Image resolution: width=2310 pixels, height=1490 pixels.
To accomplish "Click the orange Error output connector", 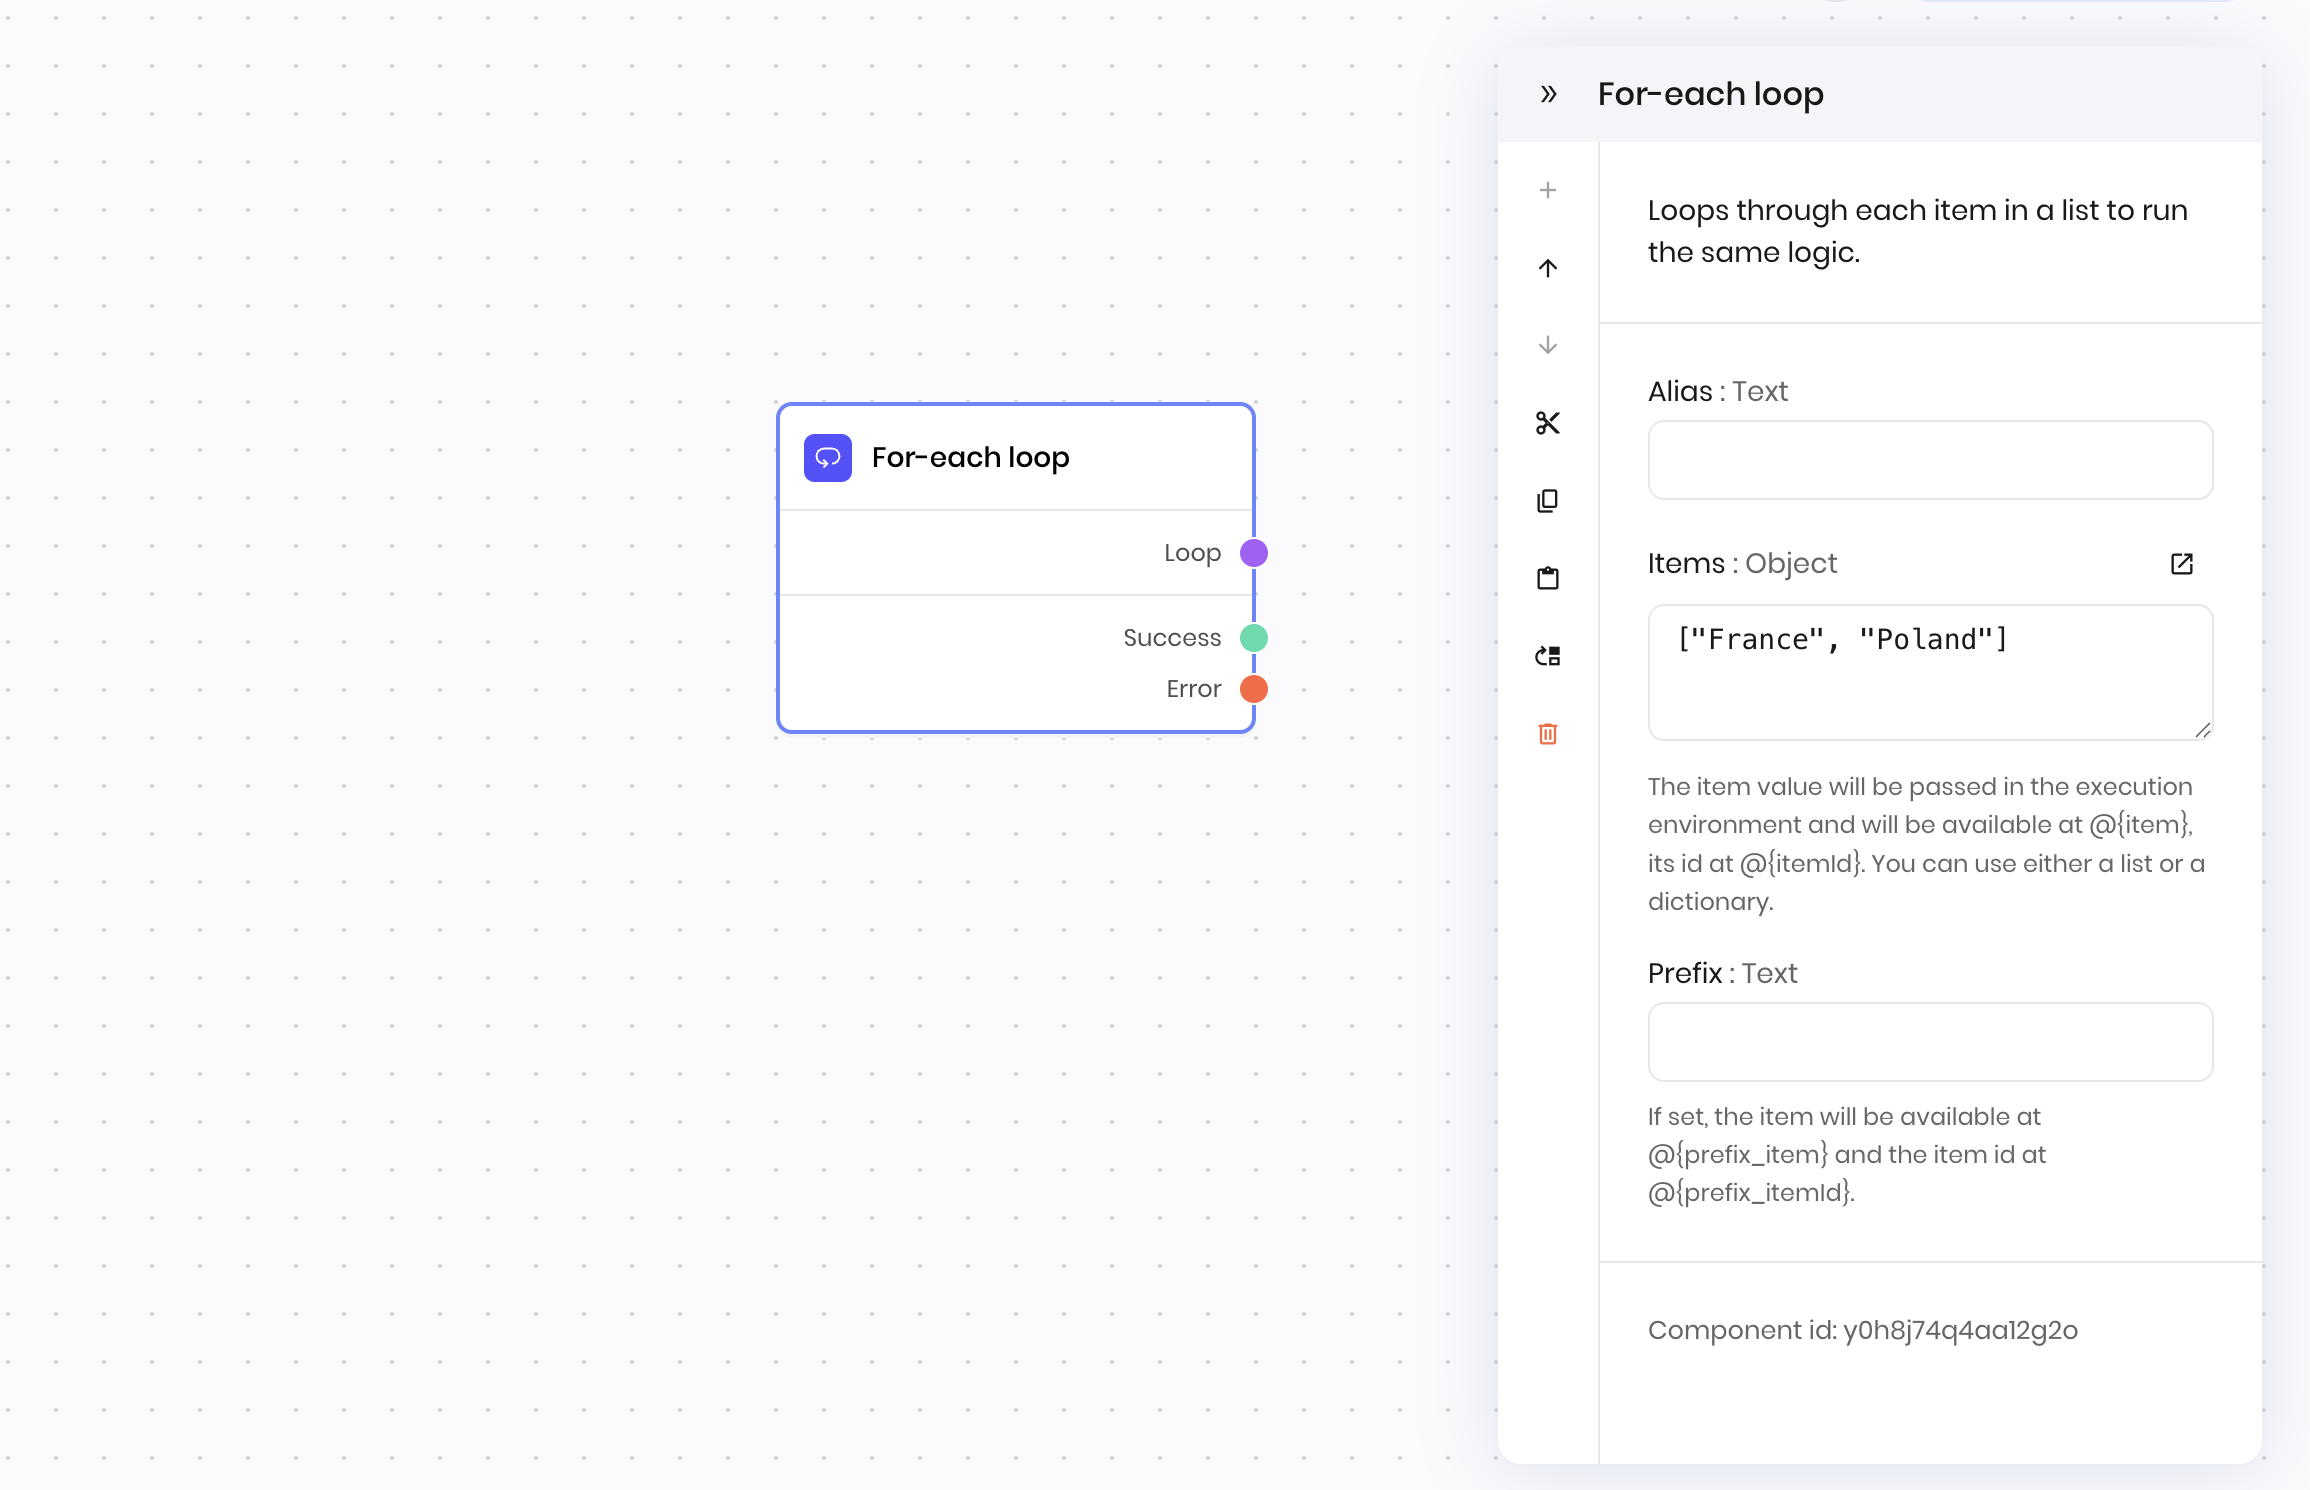I will coord(1254,689).
